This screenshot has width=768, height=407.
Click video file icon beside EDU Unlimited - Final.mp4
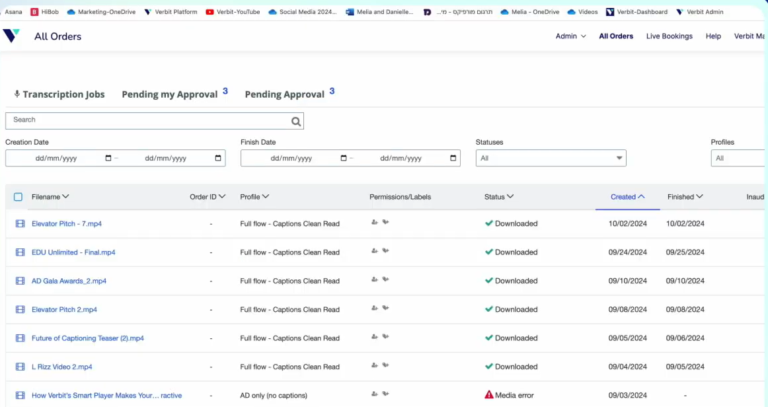pos(20,253)
